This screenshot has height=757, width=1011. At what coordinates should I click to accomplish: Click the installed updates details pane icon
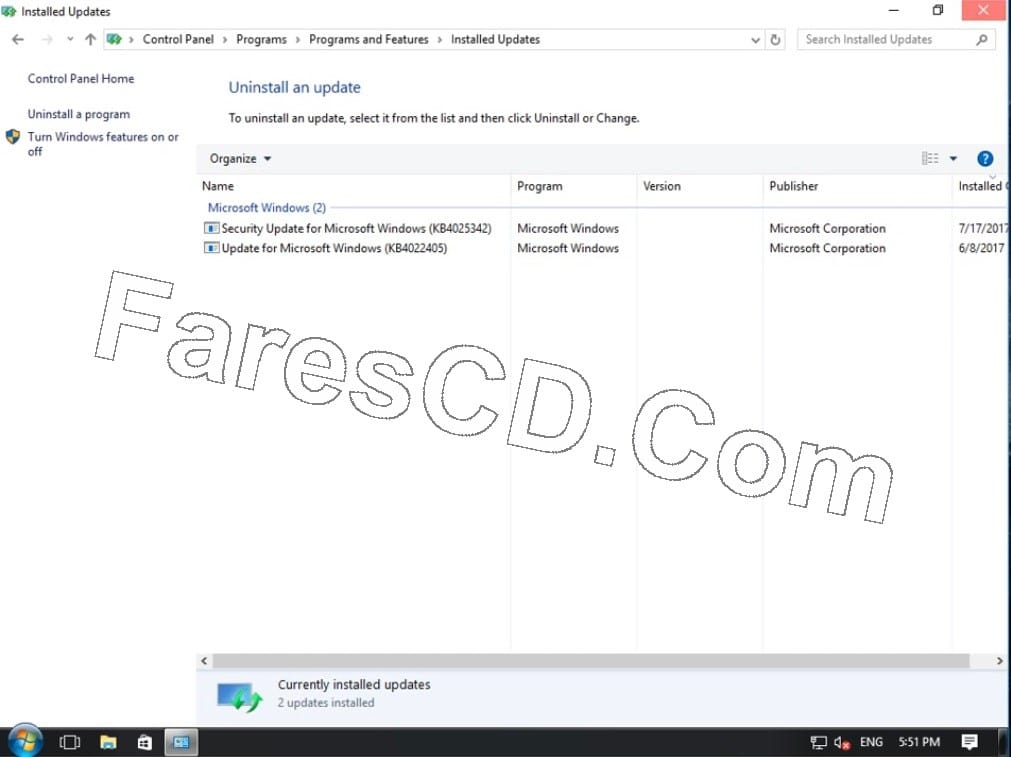[239, 696]
